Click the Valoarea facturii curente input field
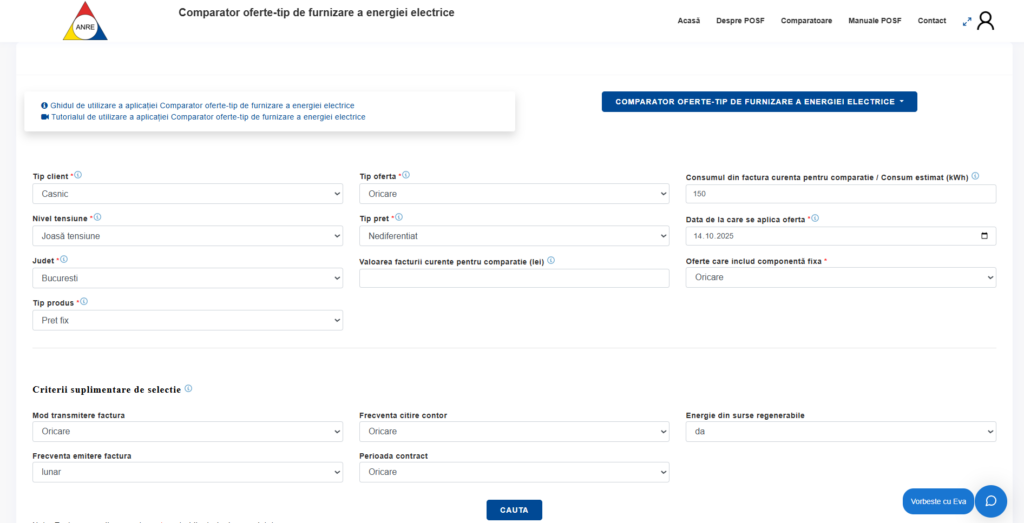 tap(514, 278)
